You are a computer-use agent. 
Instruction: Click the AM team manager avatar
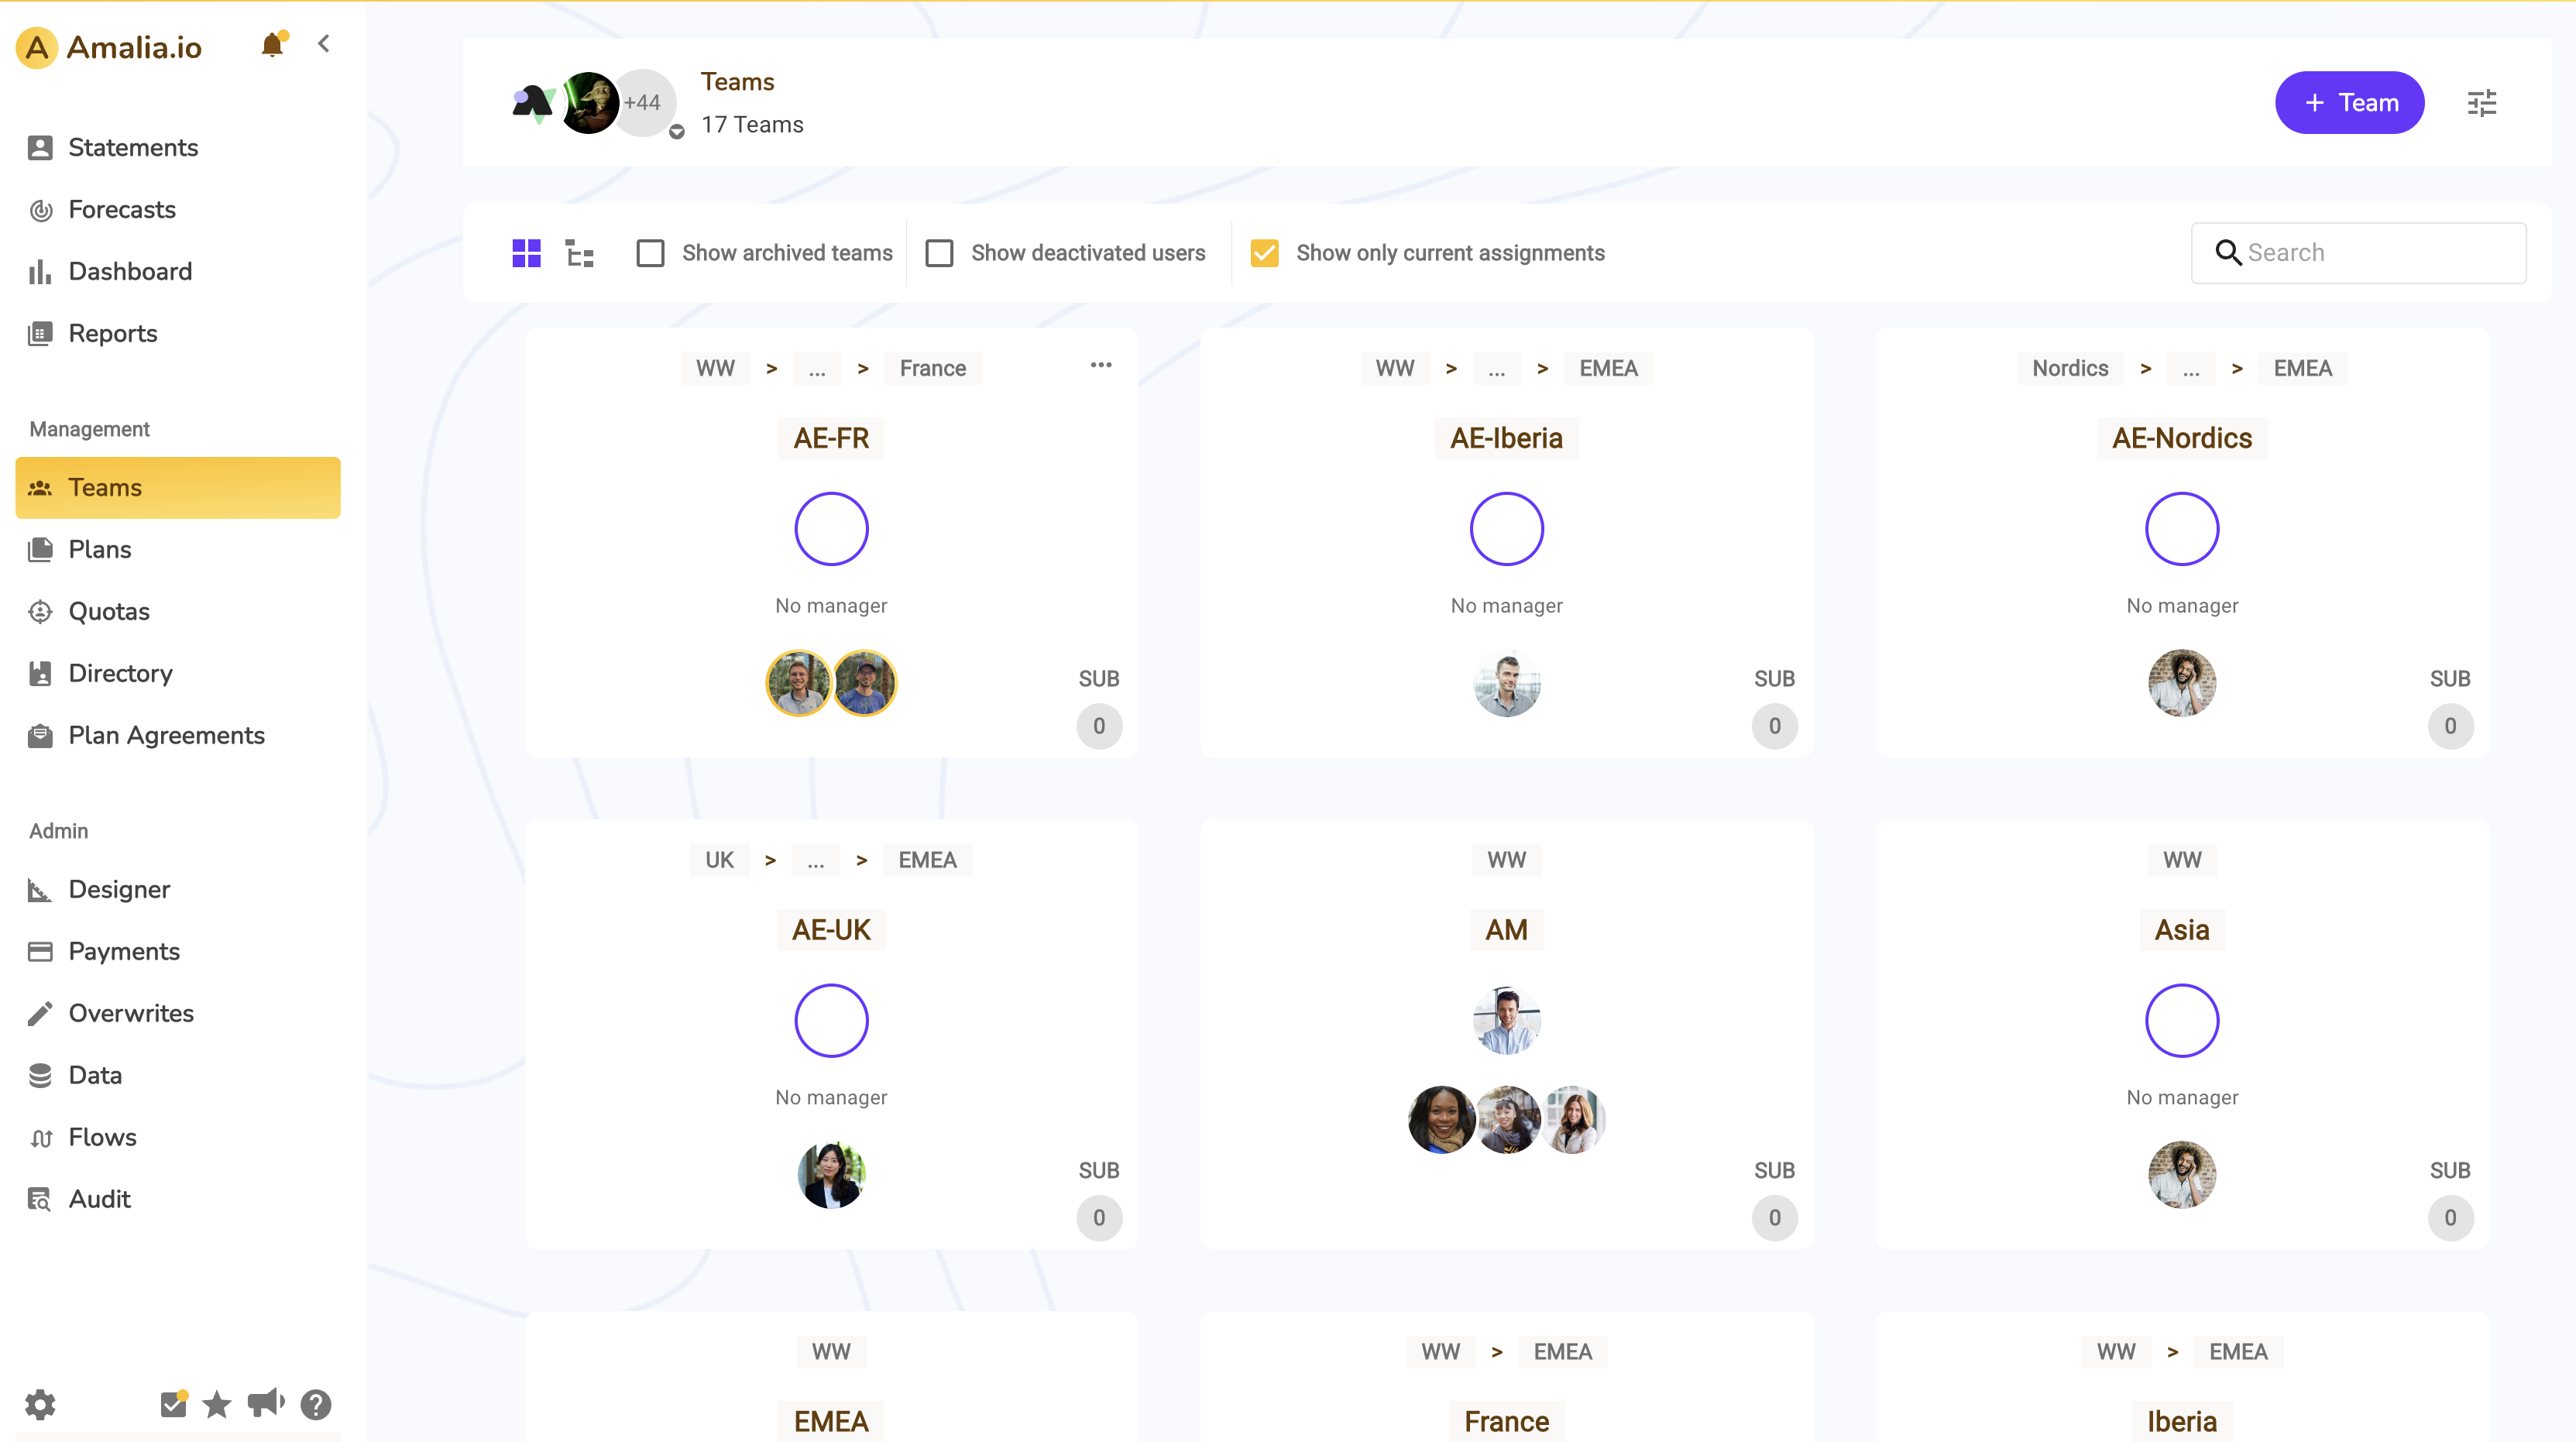pos(1507,1021)
